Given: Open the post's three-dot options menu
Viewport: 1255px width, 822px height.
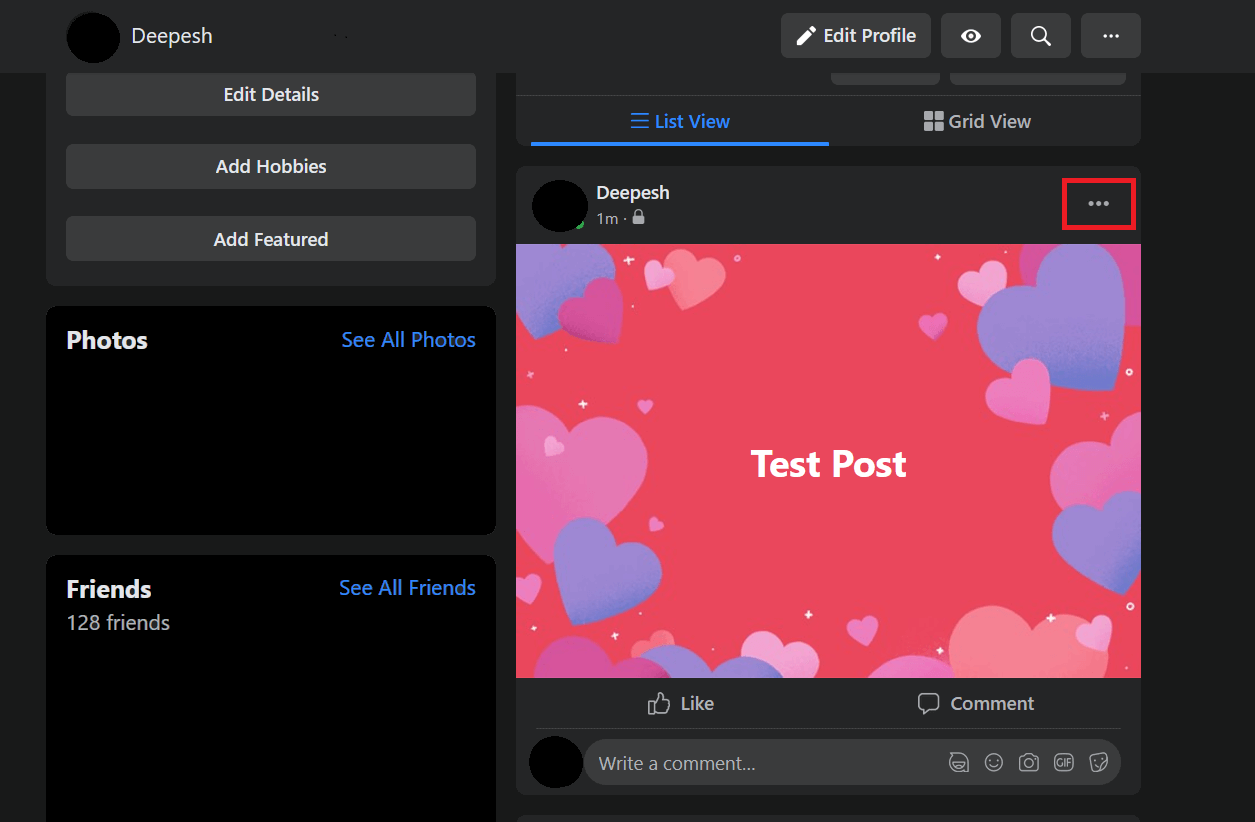Looking at the screenshot, I should [x=1098, y=204].
